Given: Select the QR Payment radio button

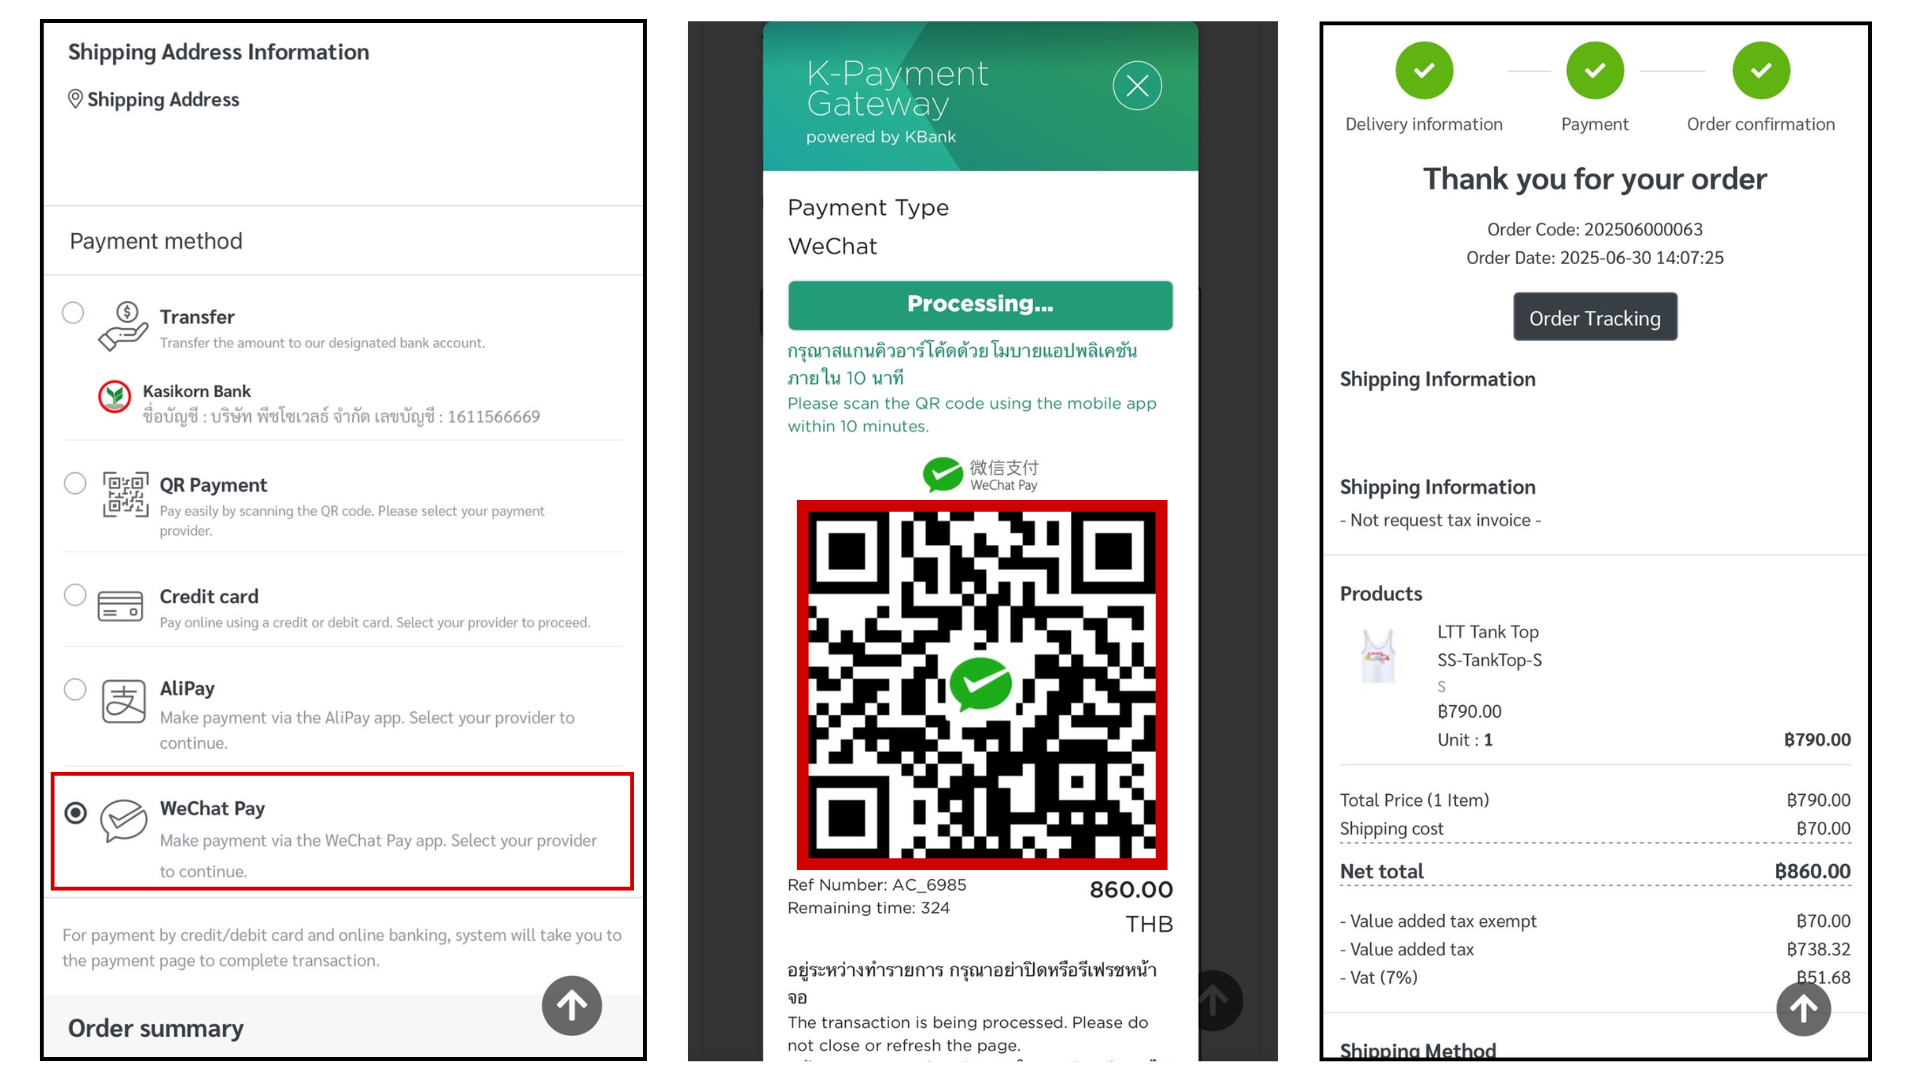Looking at the screenshot, I should [75, 484].
